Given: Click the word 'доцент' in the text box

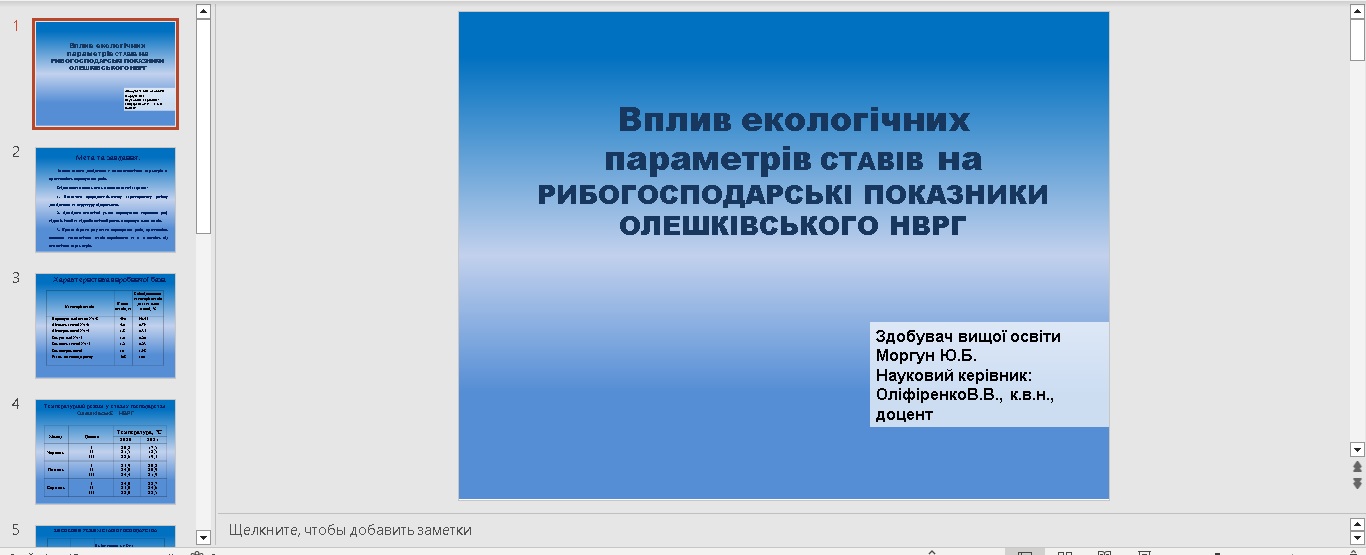Looking at the screenshot, I should [x=904, y=414].
